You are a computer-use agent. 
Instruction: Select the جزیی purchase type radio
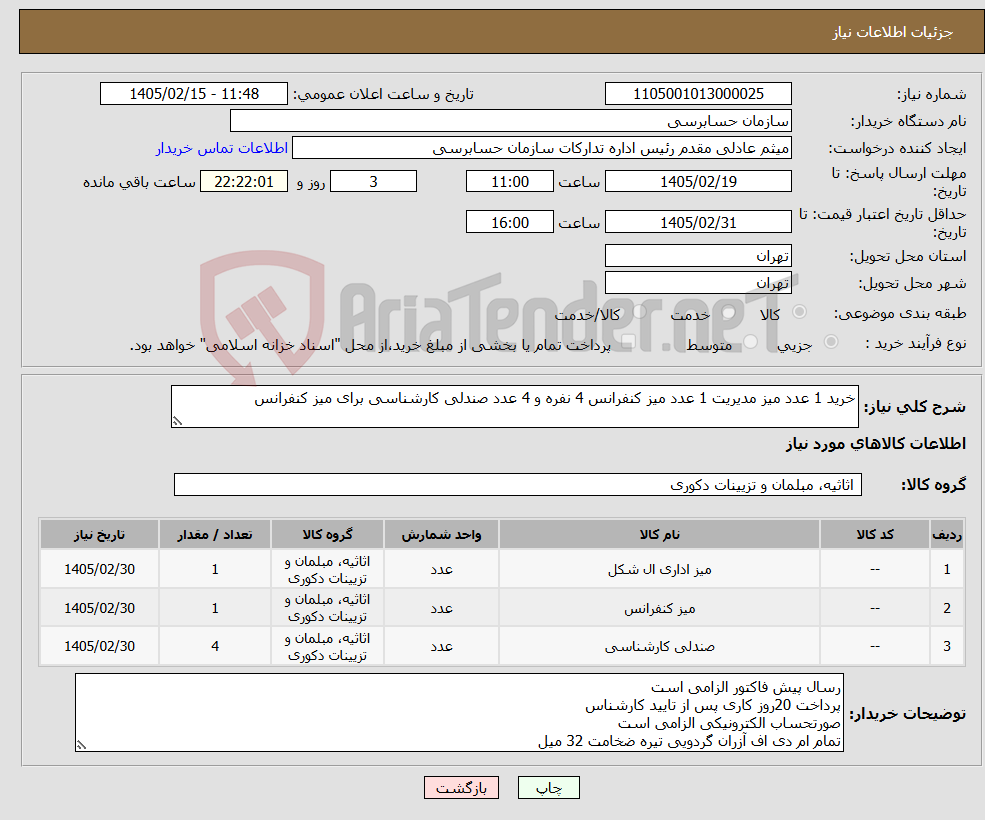click(x=830, y=342)
